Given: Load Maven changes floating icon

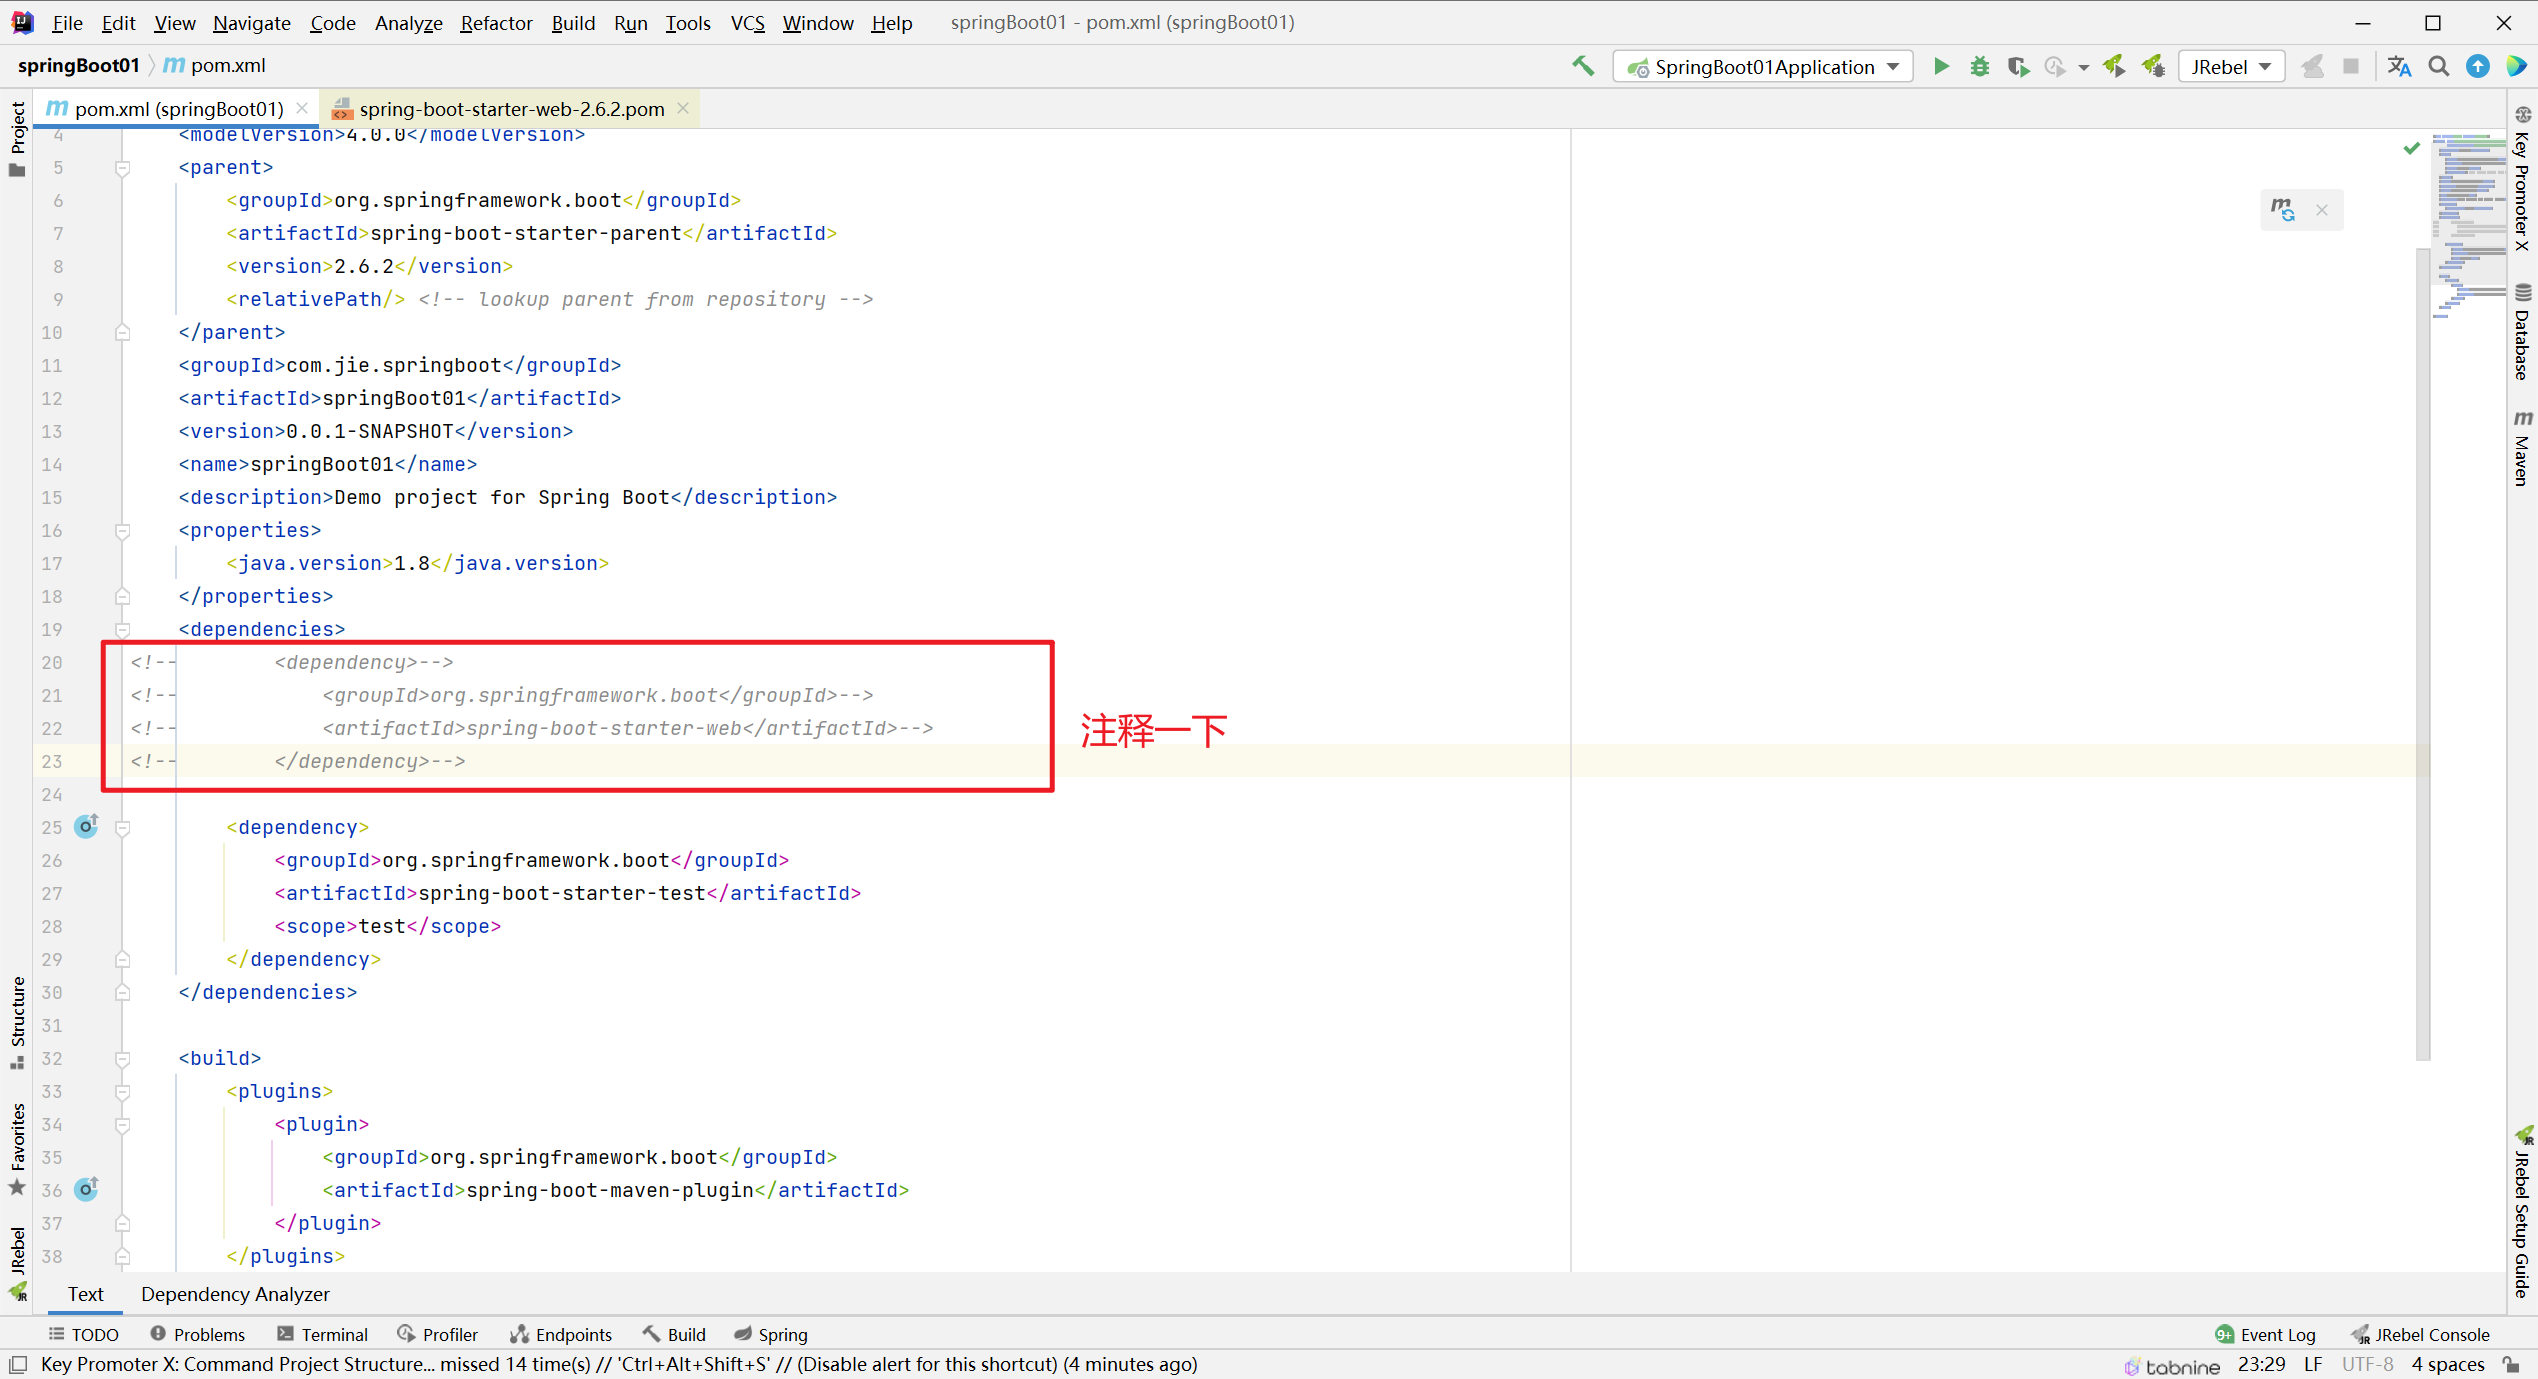Looking at the screenshot, I should (x=2283, y=210).
